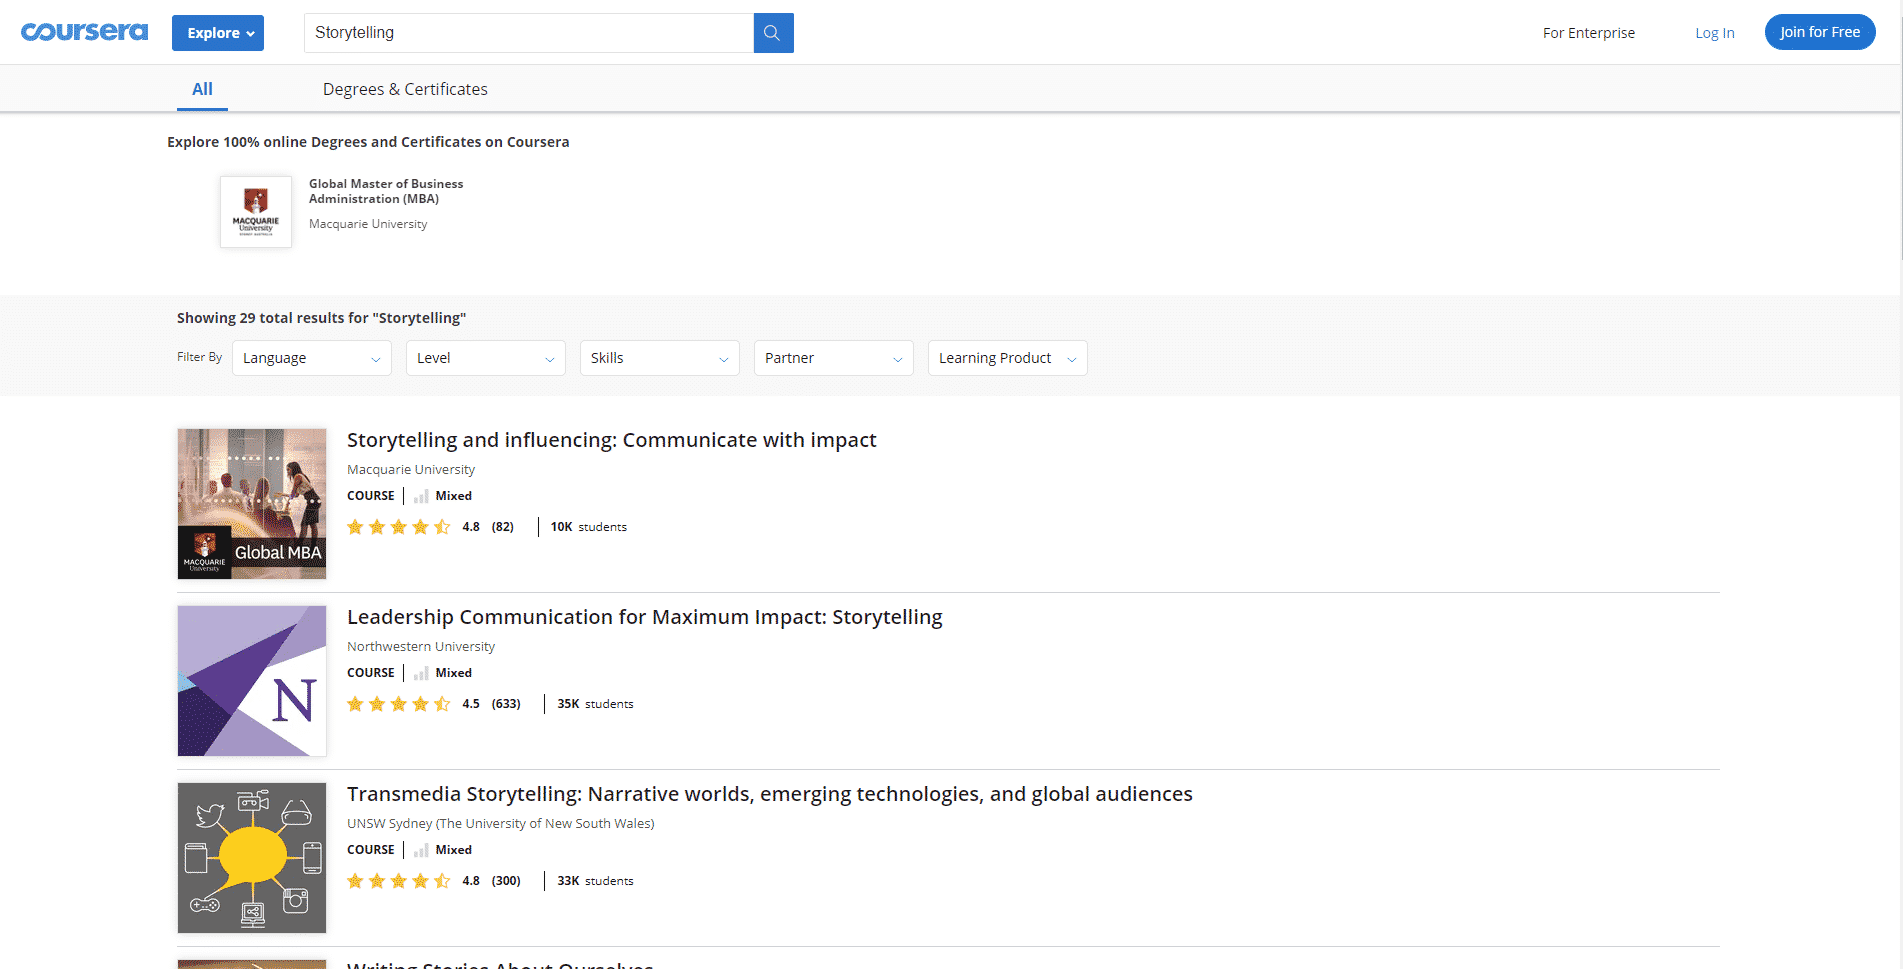The image size is (1903, 969).
Task: Click the 4.8 (300) rating stars
Action: [398, 881]
